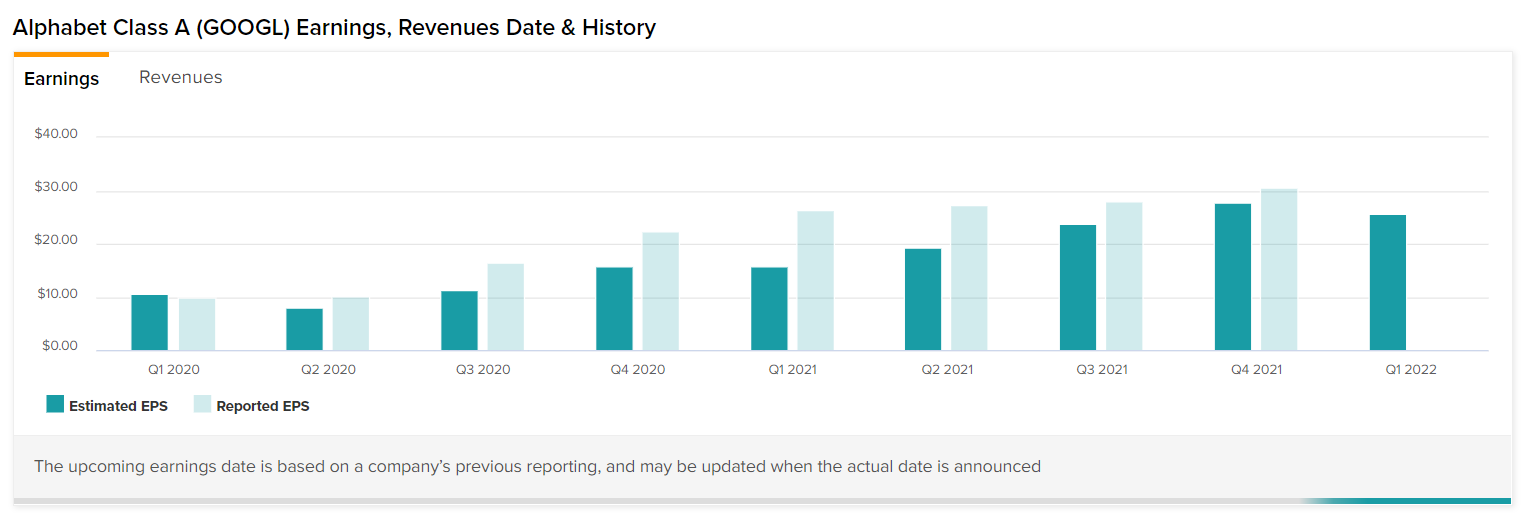
Task: Click the Q1 2021 axis label
Action: pyautogui.click(x=792, y=369)
